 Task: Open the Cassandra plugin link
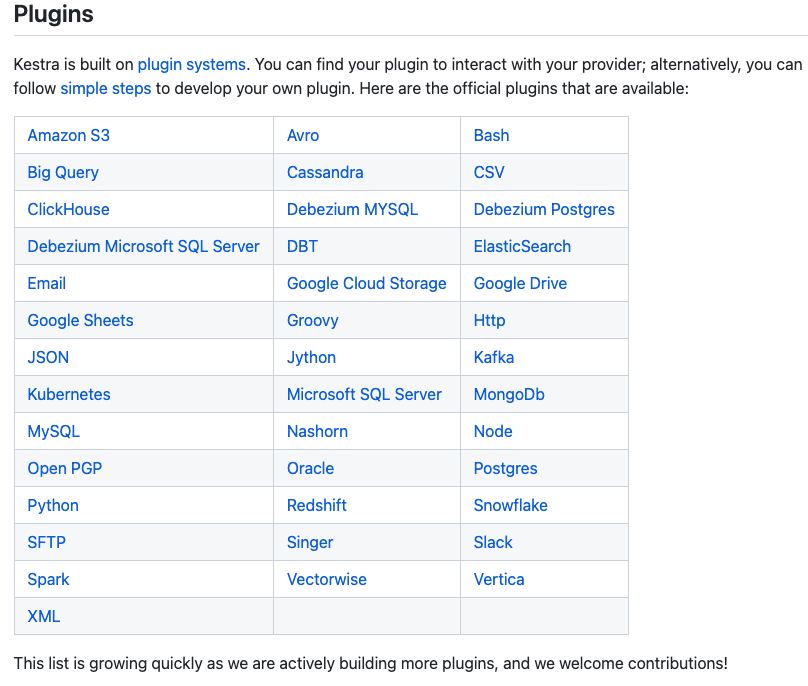pyautogui.click(x=325, y=173)
